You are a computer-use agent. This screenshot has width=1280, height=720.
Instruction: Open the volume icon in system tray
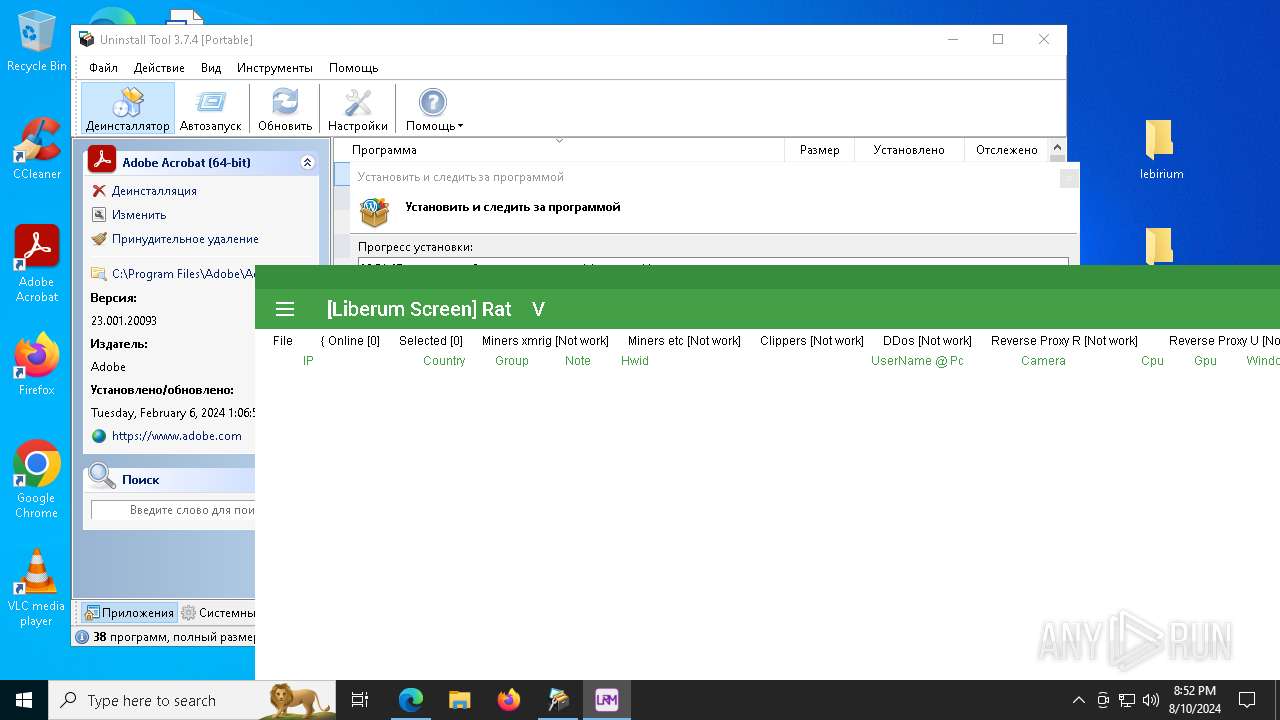(x=1151, y=700)
